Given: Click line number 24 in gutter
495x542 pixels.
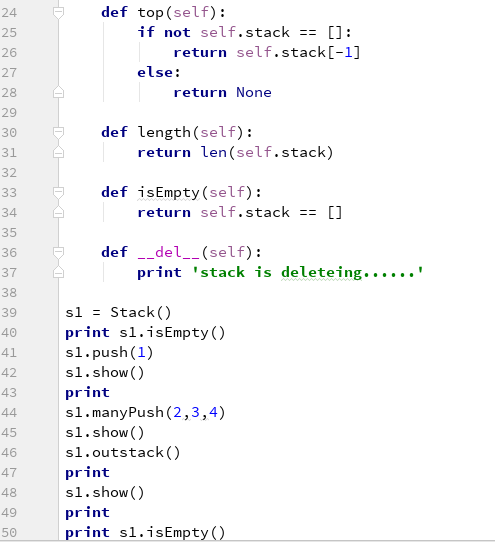Looking at the screenshot, I should [x=9, y=13].
